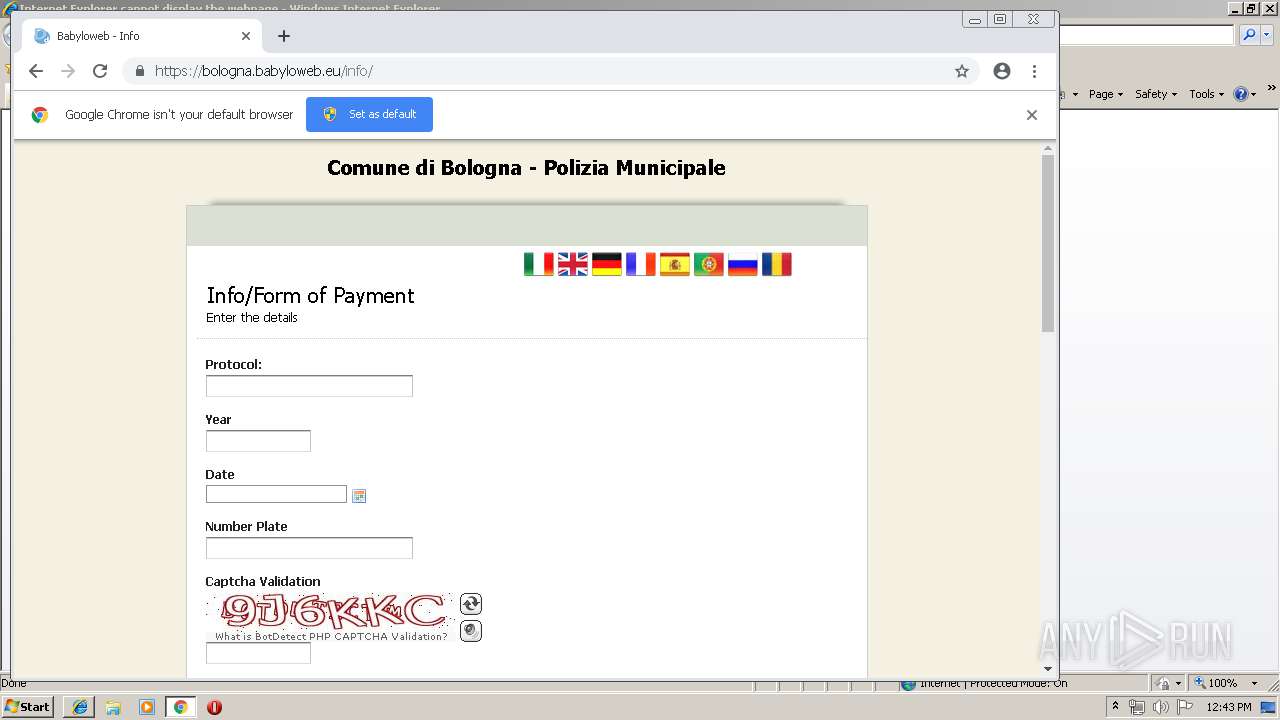Open a new Chrome tab
The image size is (1280, 720).
[x=284, y=36]
